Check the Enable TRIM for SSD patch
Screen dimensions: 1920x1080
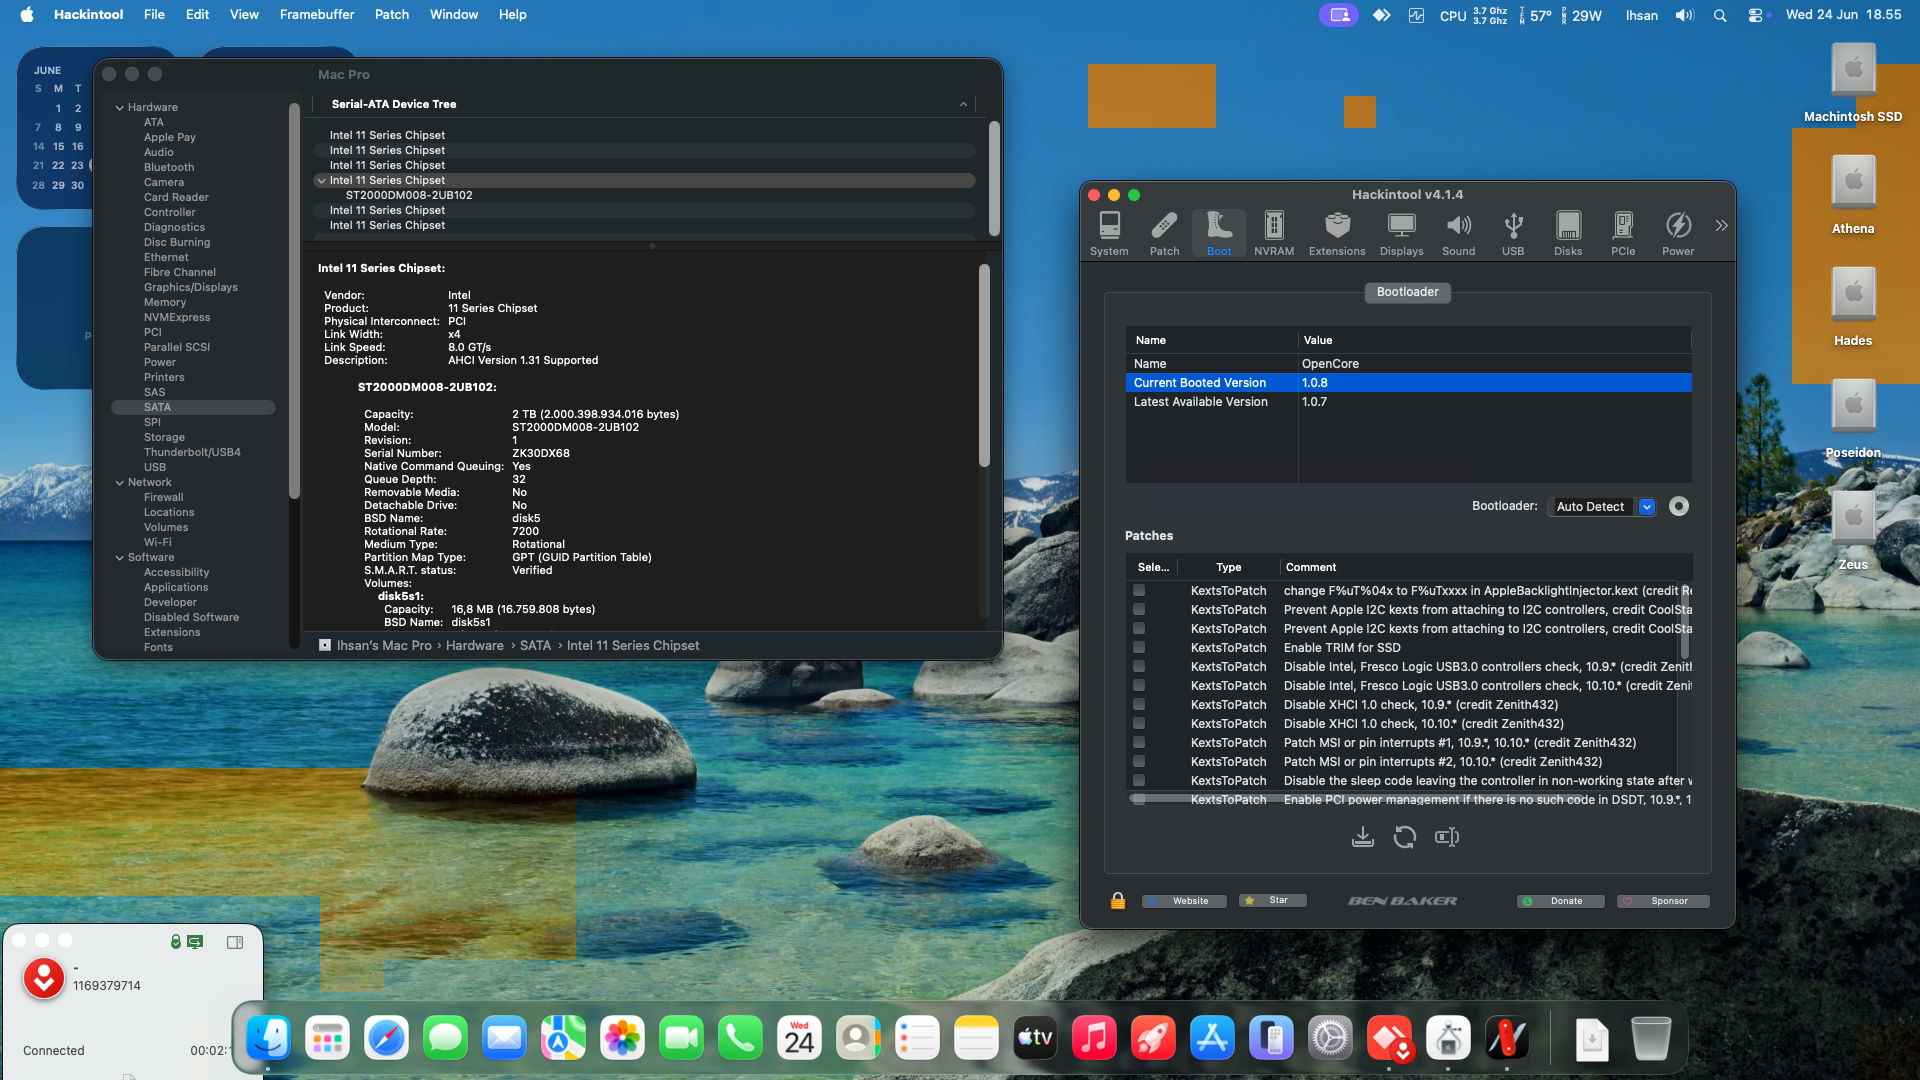pos(1138,647)
